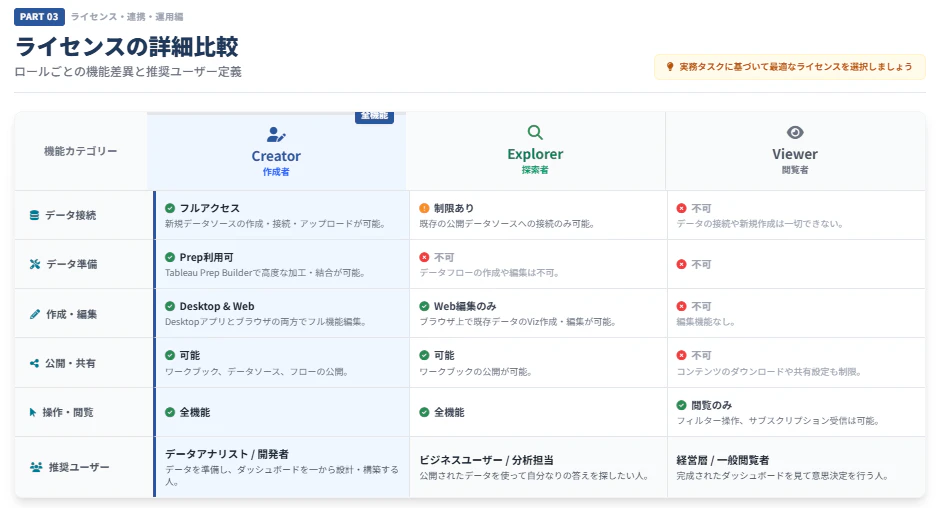Click the red X in Viewer's 公開・共有 cell
The image size is (952, 508).
(x=681, y=355)
